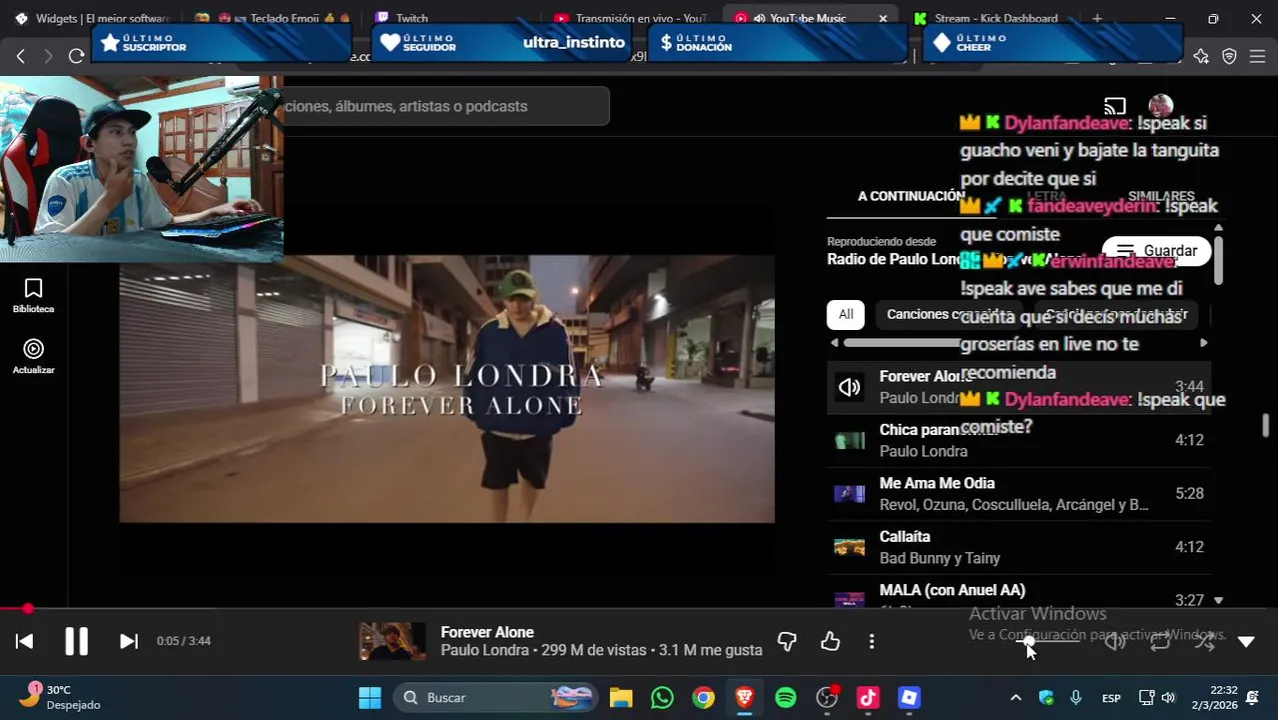1278x720 pixels.
Task: Open the browser hamburger menu
Action: 1257,57
